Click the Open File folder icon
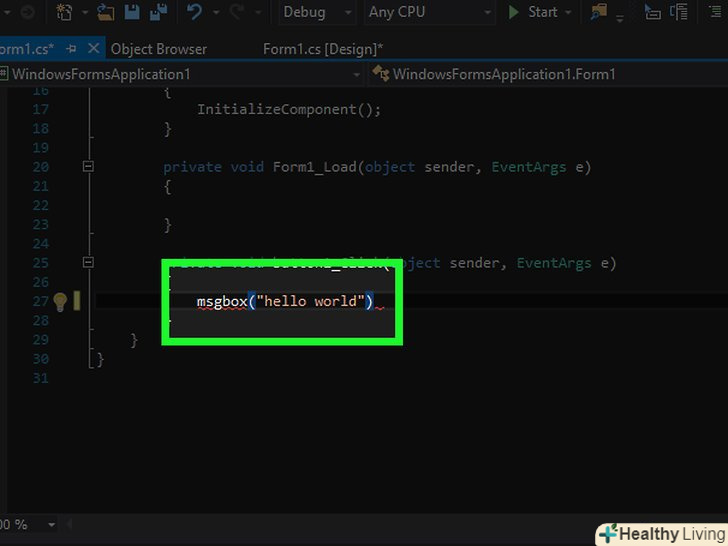Screen dimensions: 728x546 pos(106,12)
